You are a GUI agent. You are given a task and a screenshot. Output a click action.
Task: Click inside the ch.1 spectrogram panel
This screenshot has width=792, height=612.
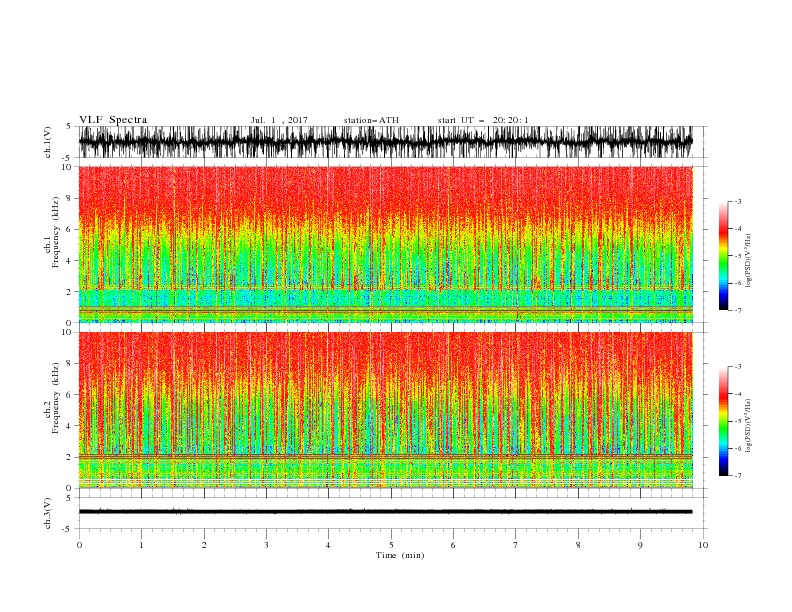[385, 244]
